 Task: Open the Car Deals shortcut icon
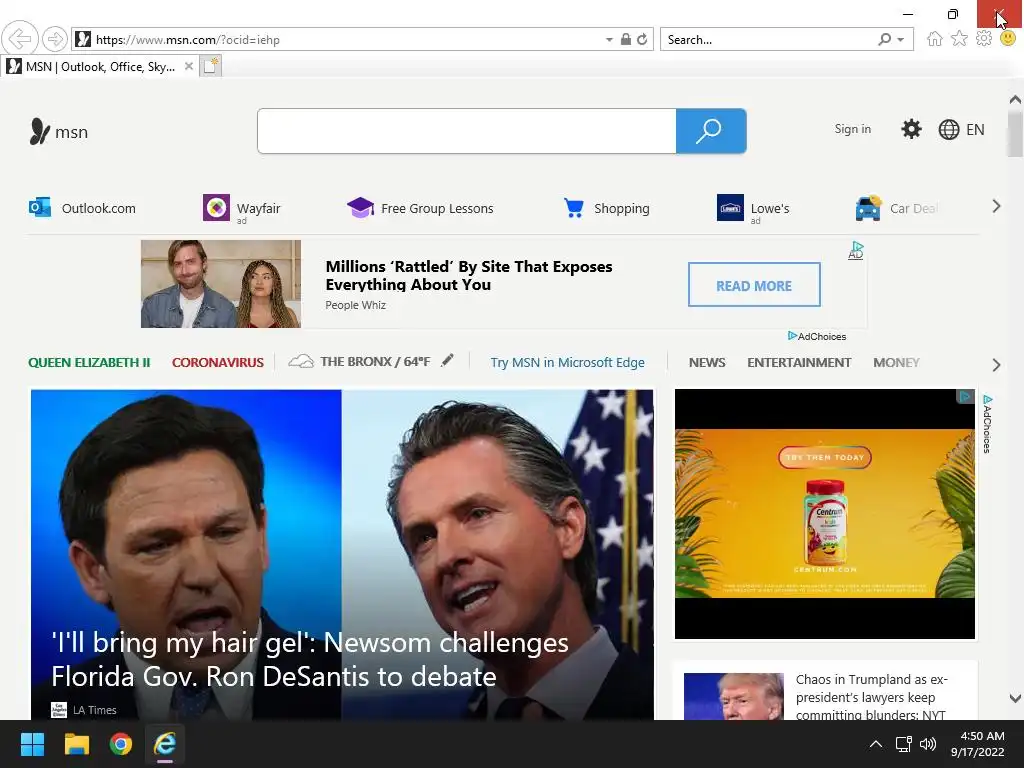coord(869,208)
